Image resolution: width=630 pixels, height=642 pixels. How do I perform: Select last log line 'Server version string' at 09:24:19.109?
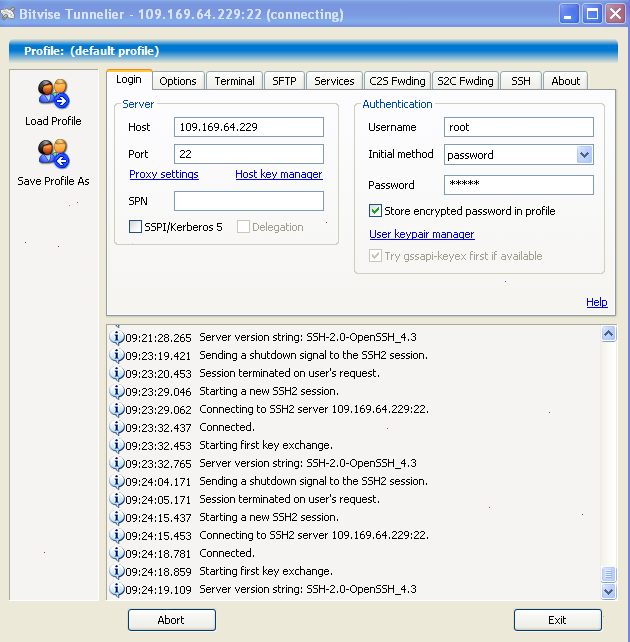click(307, 590)
